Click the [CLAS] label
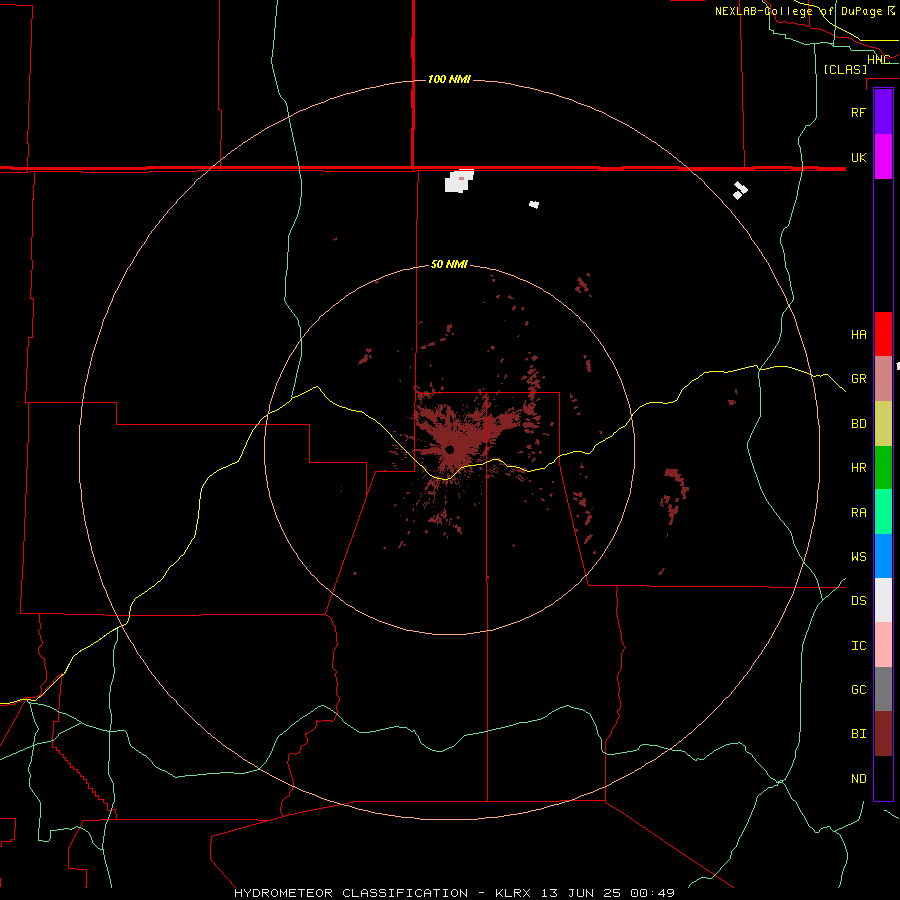This screenshot has height=900, width=900. coord(845,69)
